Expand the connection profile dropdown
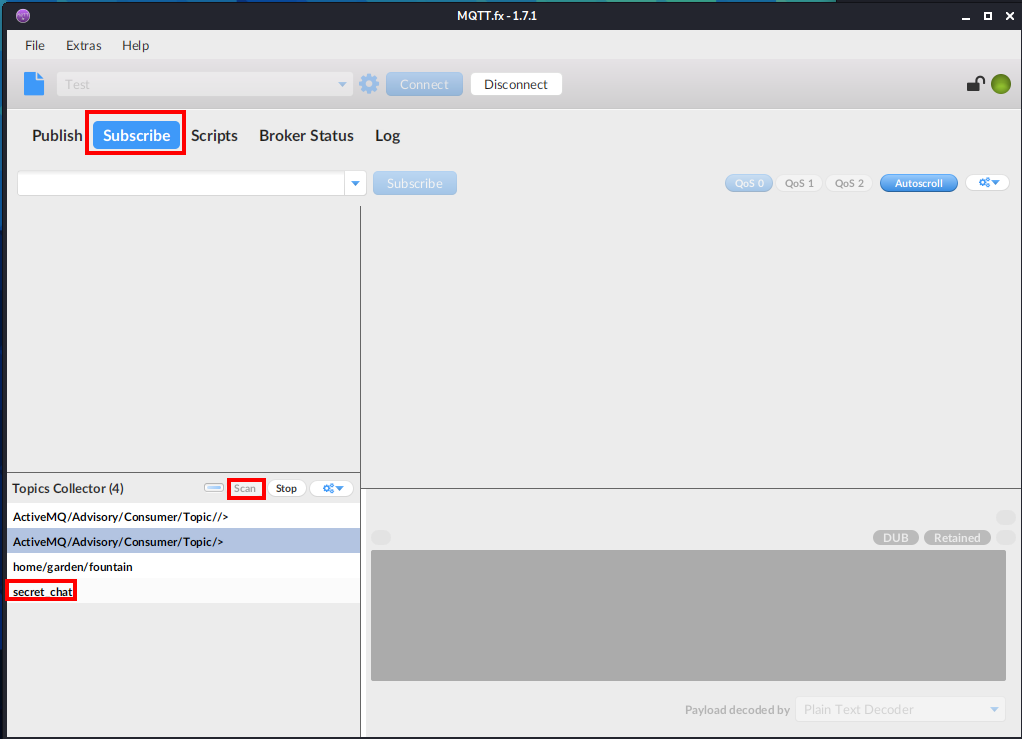The image size is (1022, 739). [341, 83]
